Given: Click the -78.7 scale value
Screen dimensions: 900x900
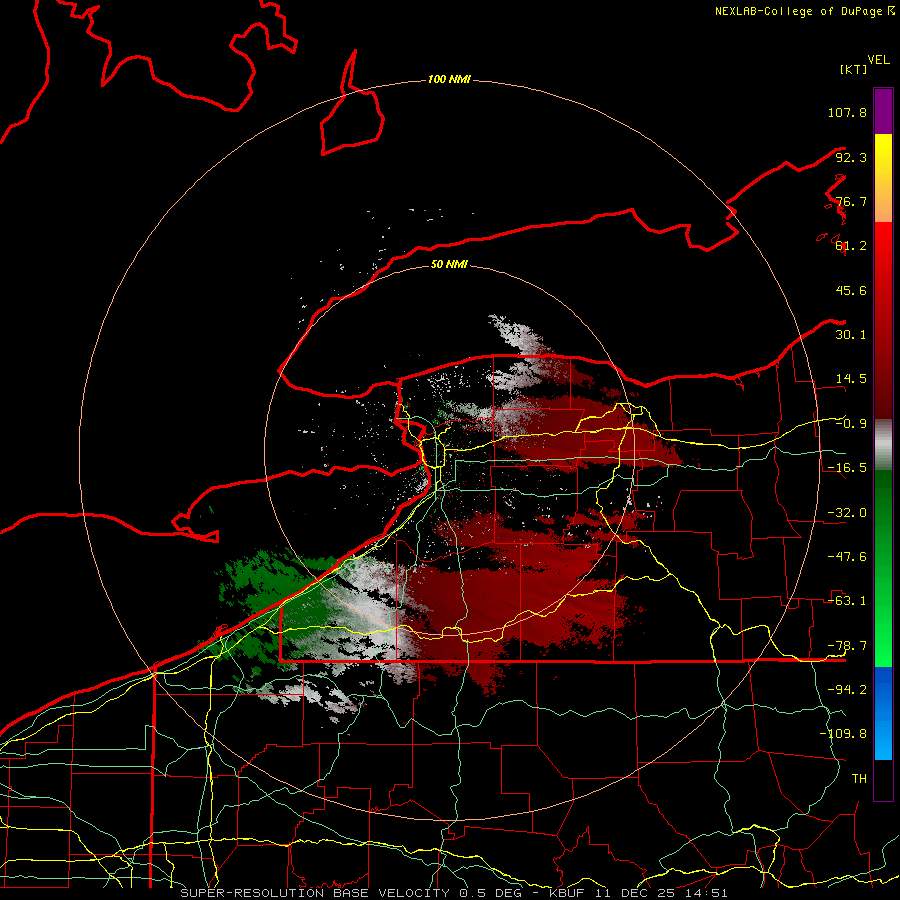Looking at the screenshot, I should tap(847, 646).
